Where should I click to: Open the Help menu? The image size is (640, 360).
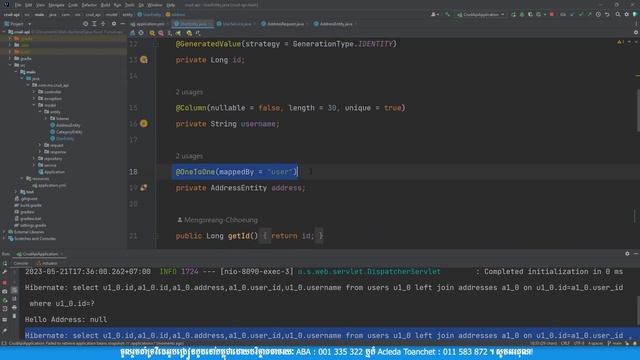(171, 5)
